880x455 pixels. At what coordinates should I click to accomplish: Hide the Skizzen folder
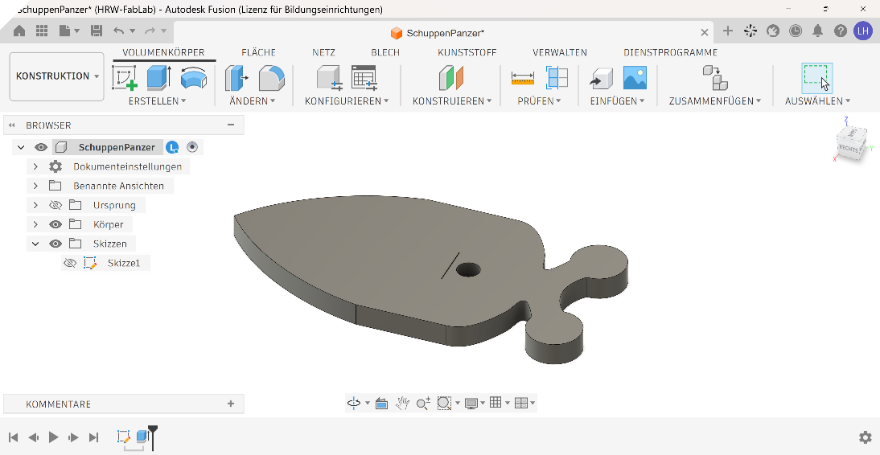(x=55, y=243)
